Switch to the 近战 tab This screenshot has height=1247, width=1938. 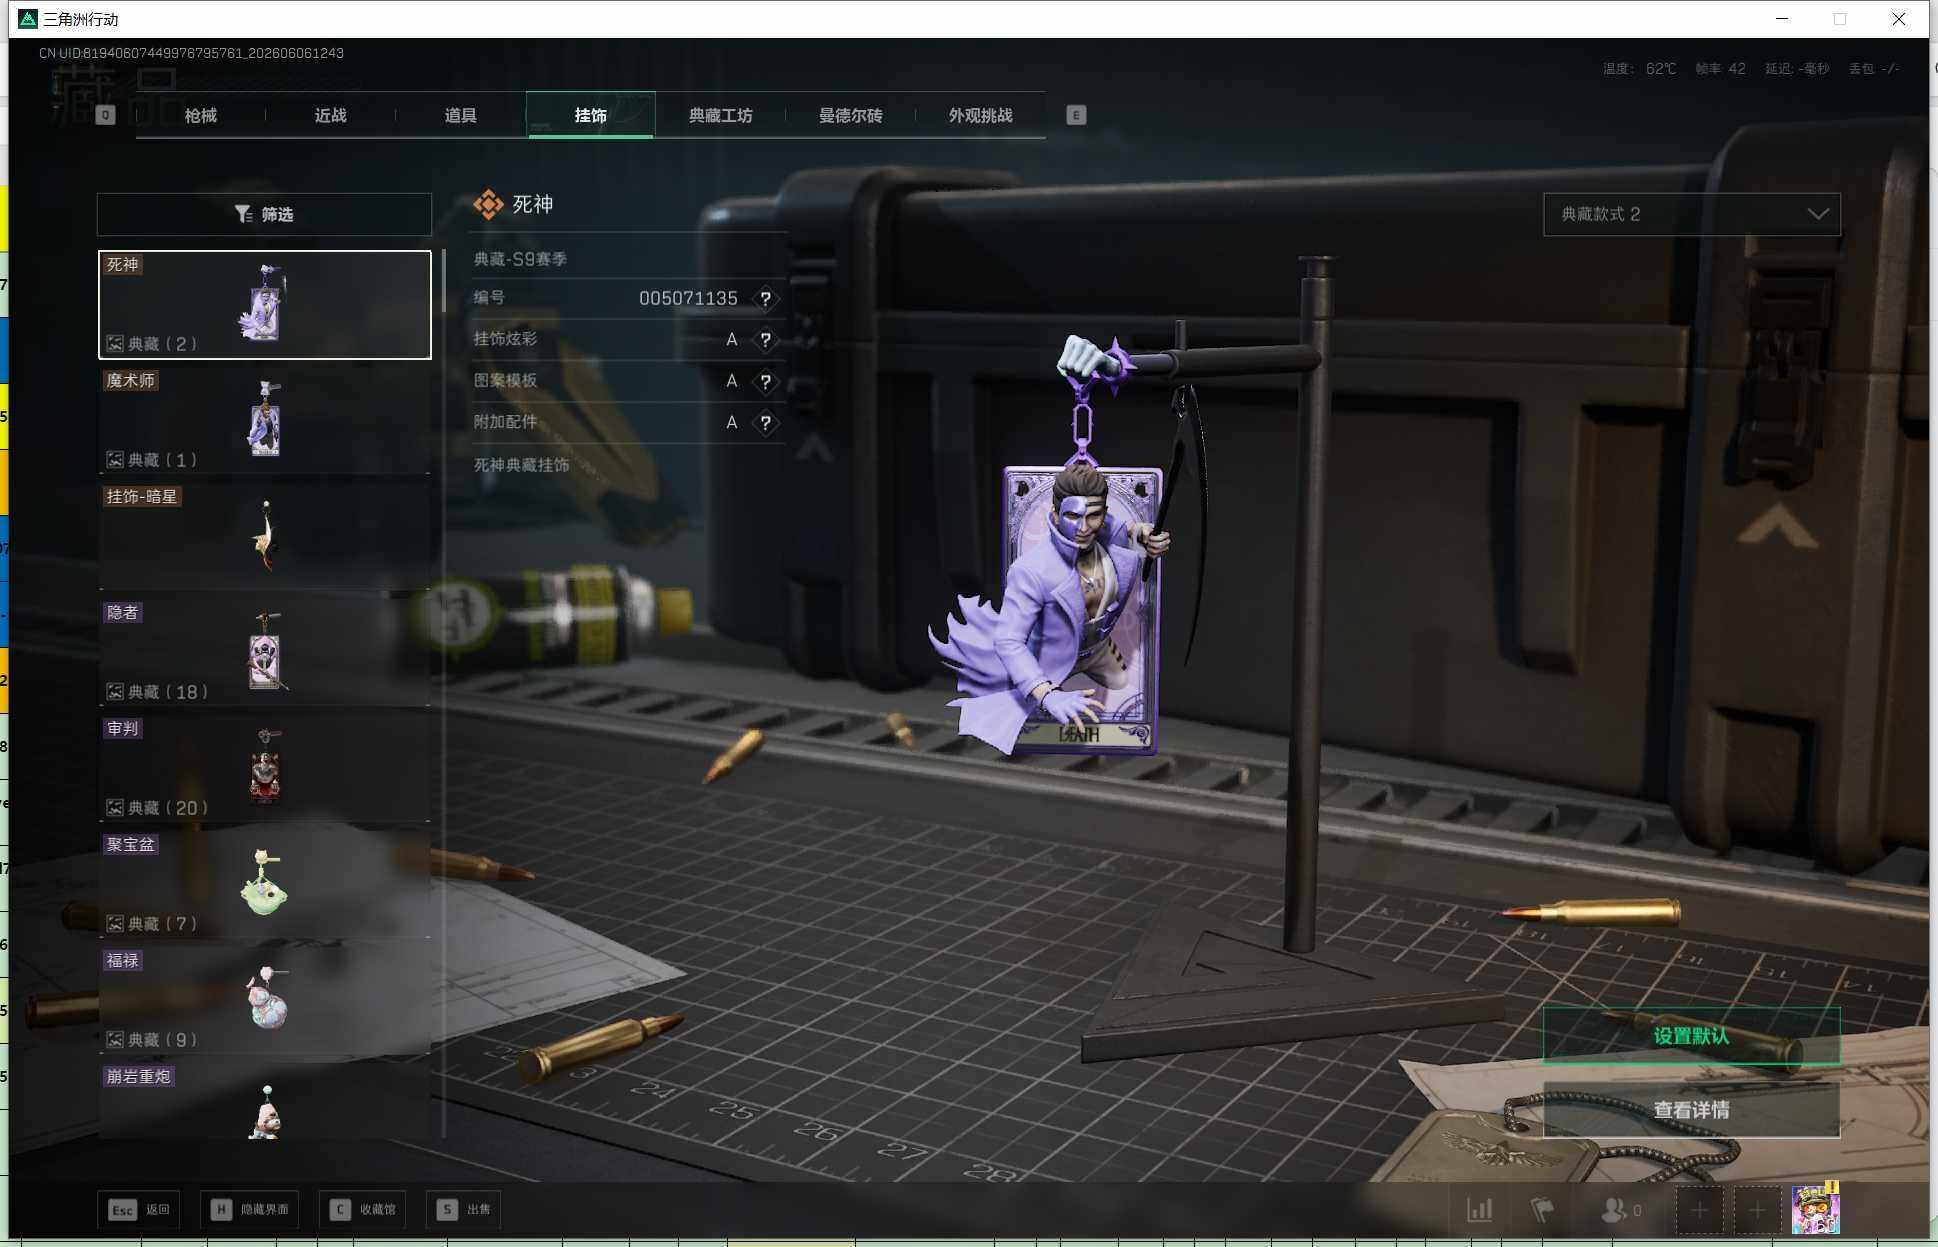(x=330, y=115)
